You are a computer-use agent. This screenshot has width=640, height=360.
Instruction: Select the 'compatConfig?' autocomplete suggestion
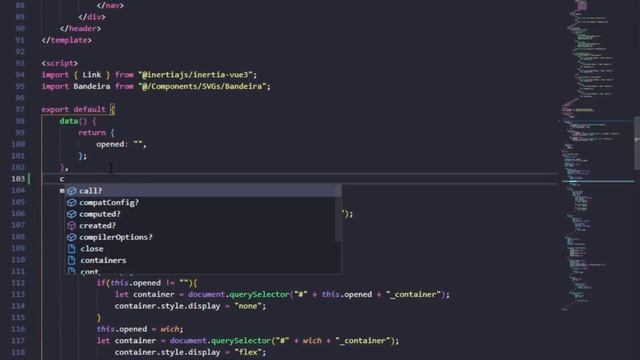pos(203,202)
